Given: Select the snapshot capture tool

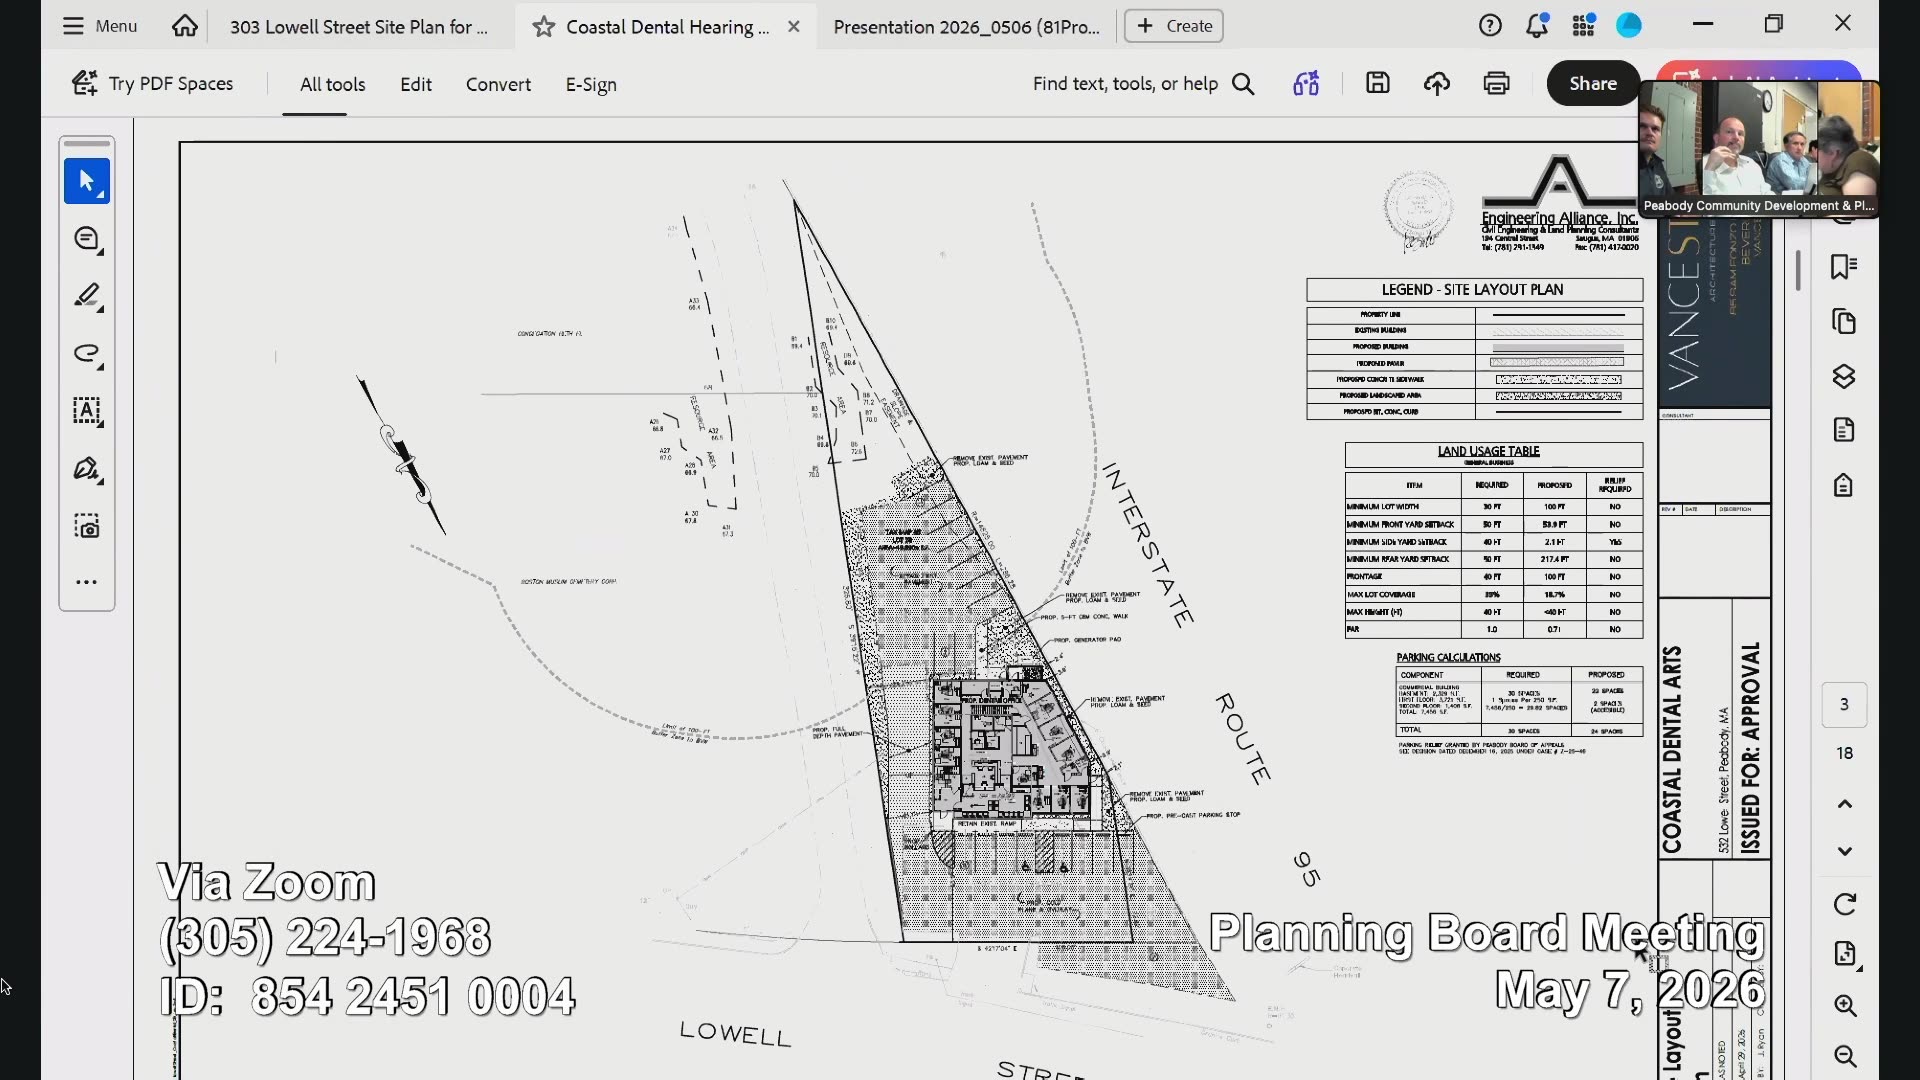Looking at the screenshot, I should pos(87,527).
